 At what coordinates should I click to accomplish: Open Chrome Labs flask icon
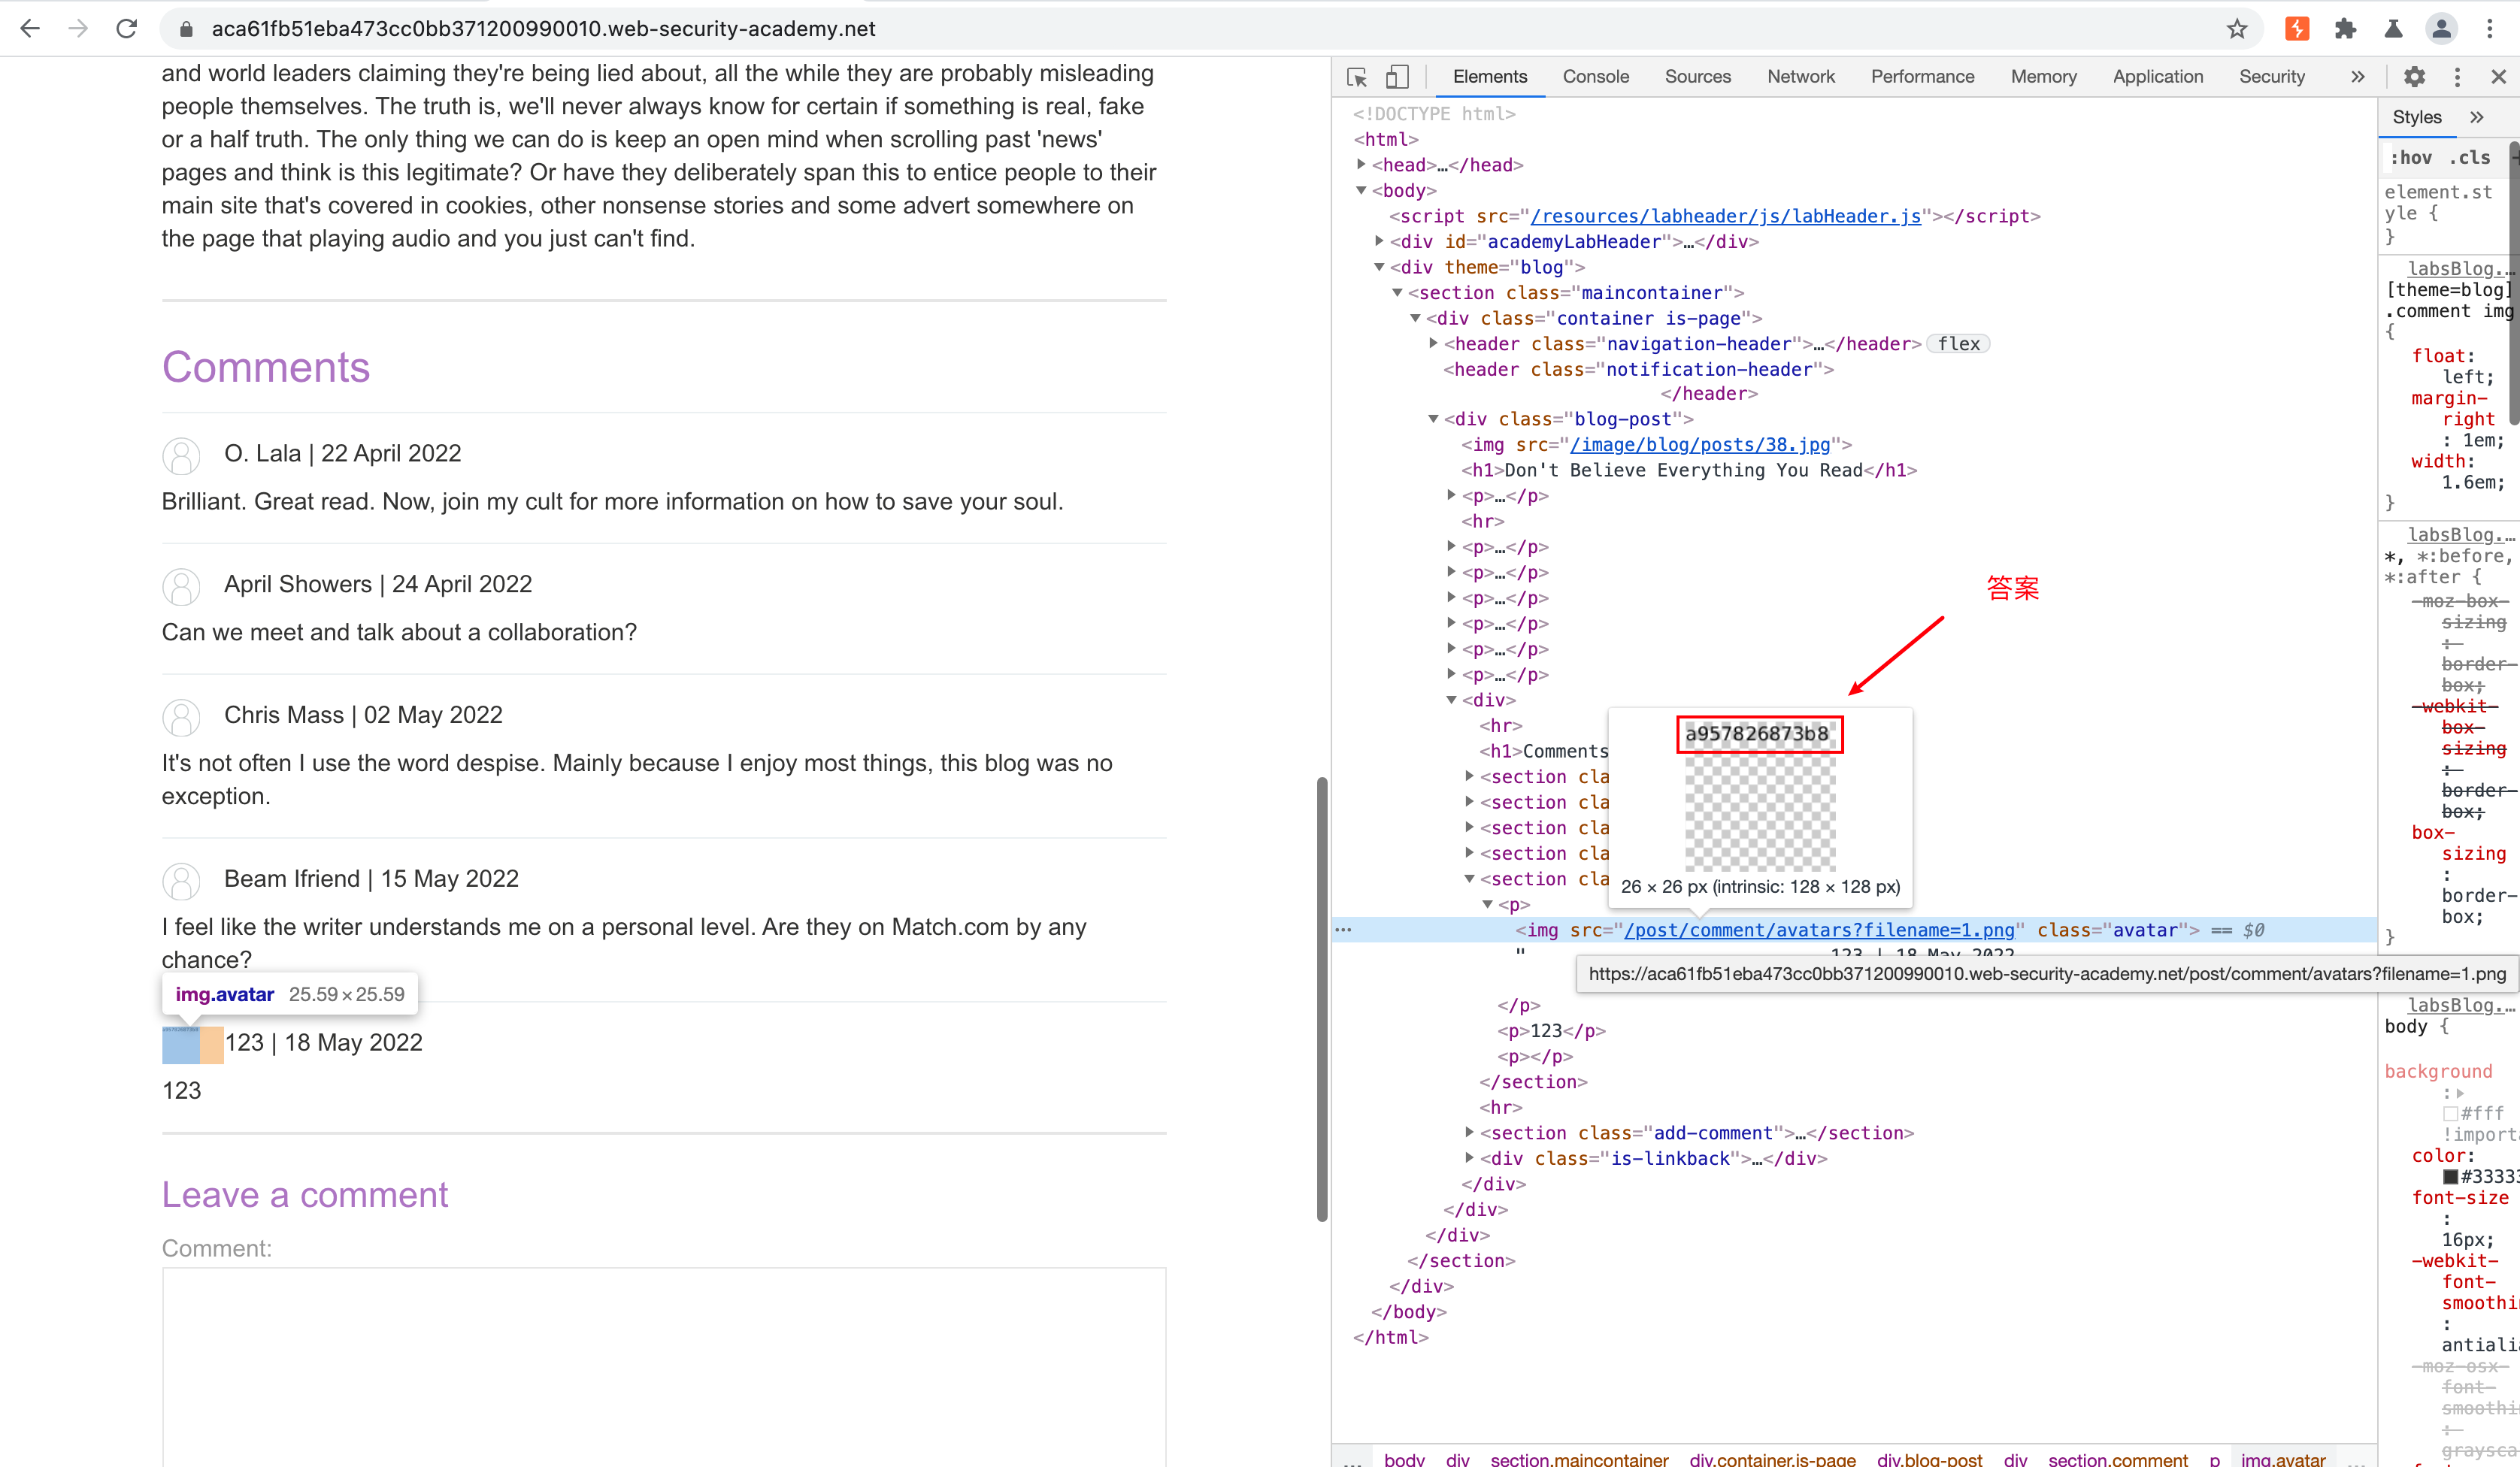point(2393,28)
